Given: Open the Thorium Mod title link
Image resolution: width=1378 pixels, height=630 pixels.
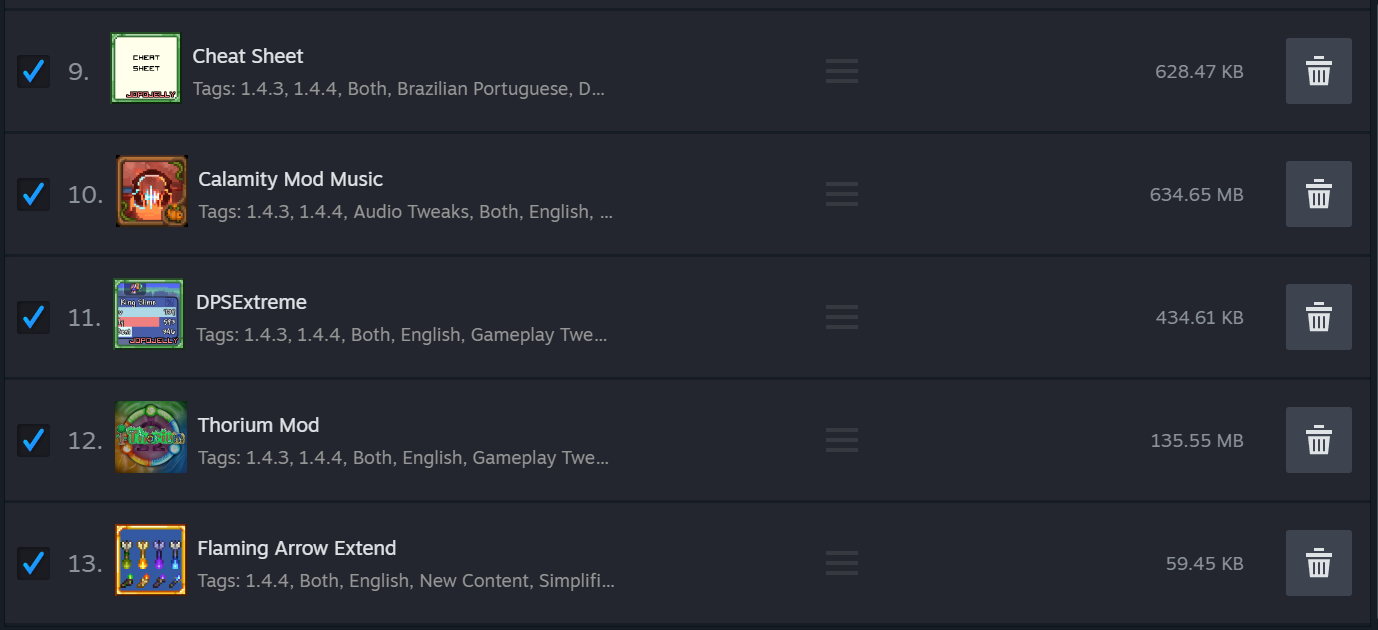Looking at the screenshot, I should [x=258, y=425].
